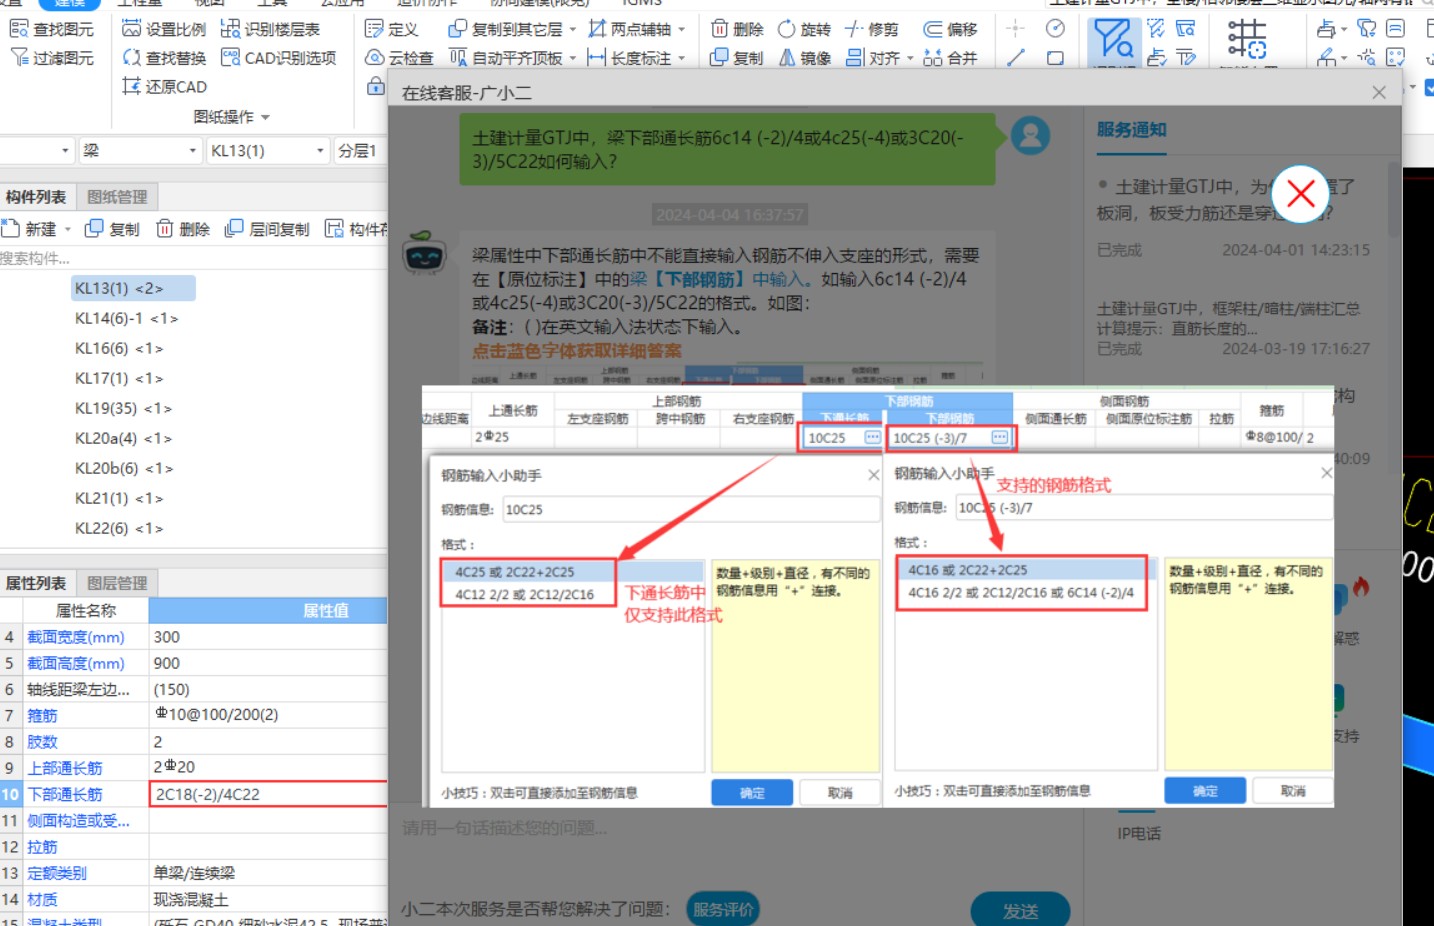Click the 对齐 align tool

pos(872,58)
